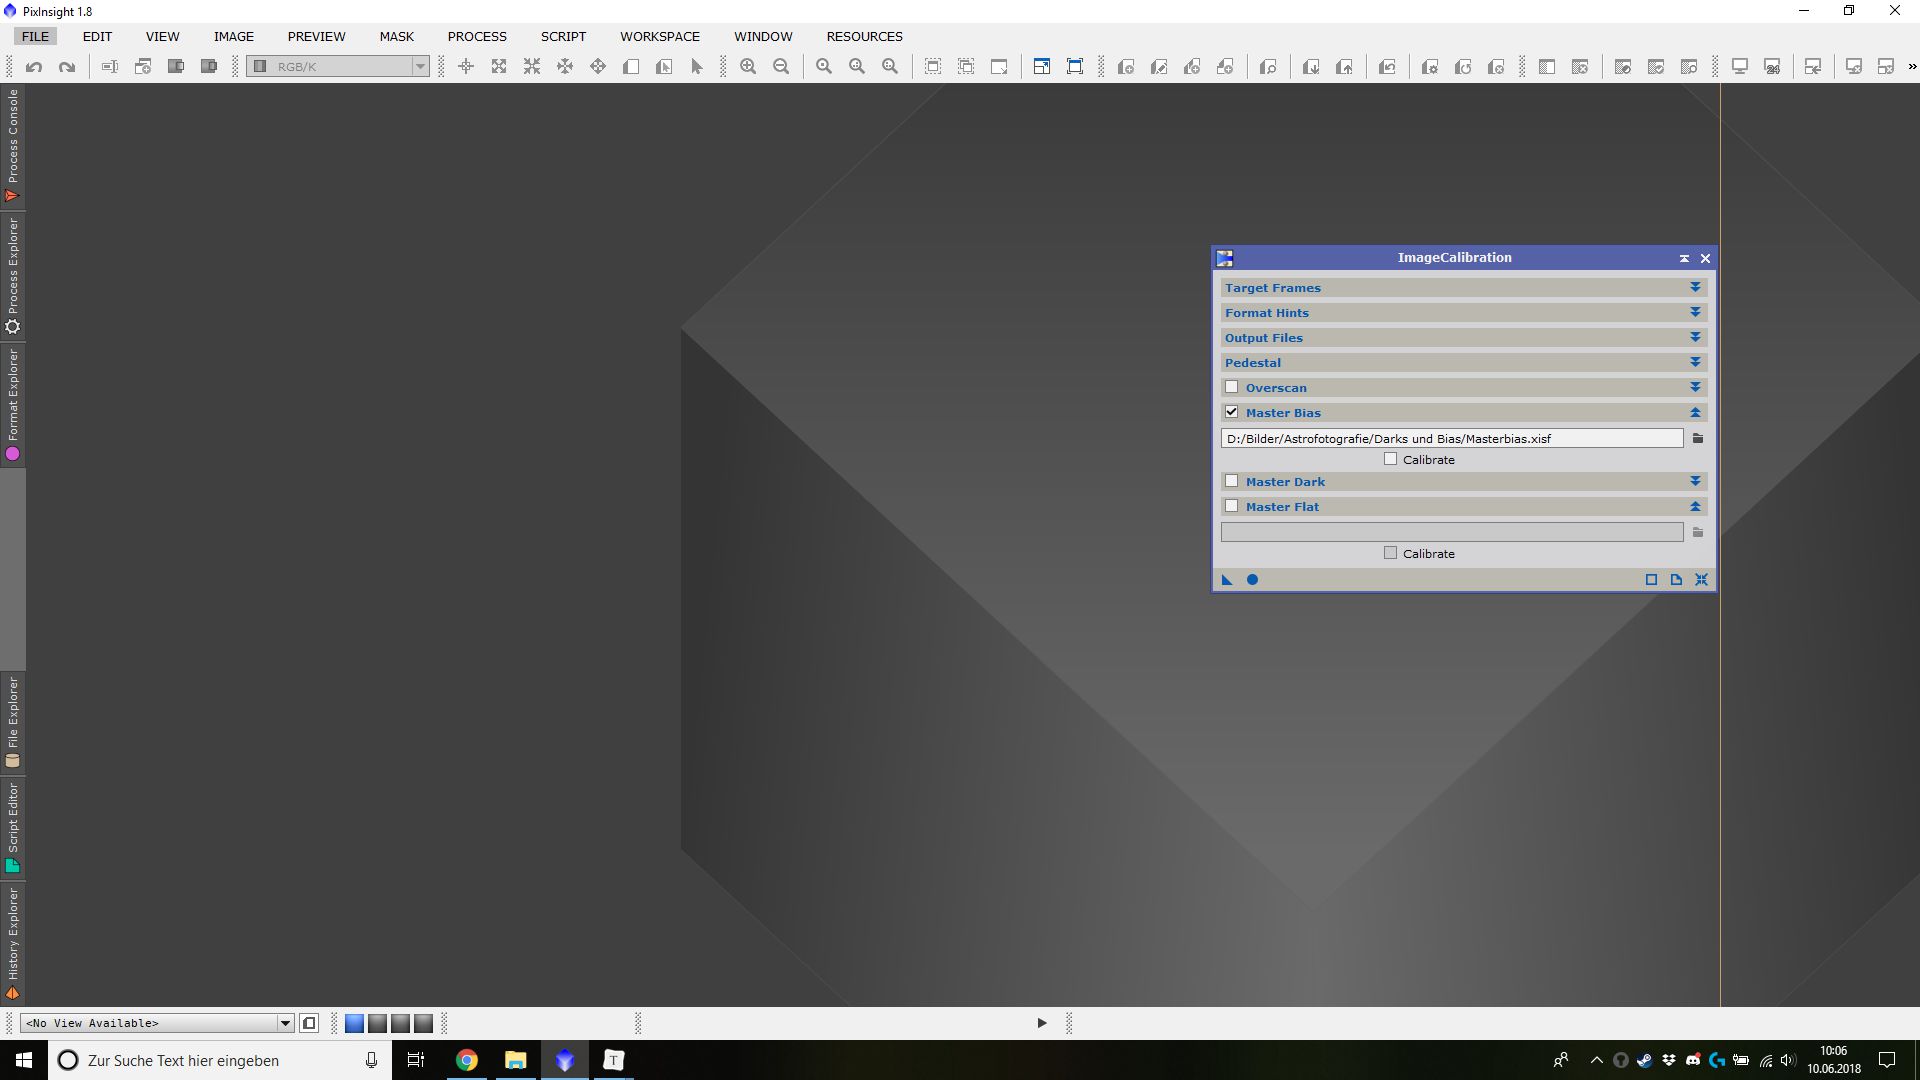Click the ImageCalibration process icon in title bar

1225,259
